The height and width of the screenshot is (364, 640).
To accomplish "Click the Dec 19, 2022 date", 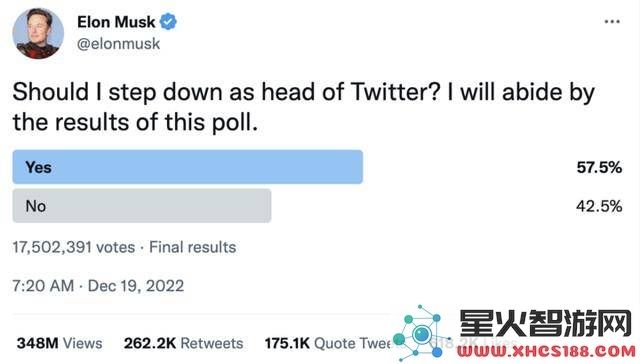I will [x=136, y=286].
